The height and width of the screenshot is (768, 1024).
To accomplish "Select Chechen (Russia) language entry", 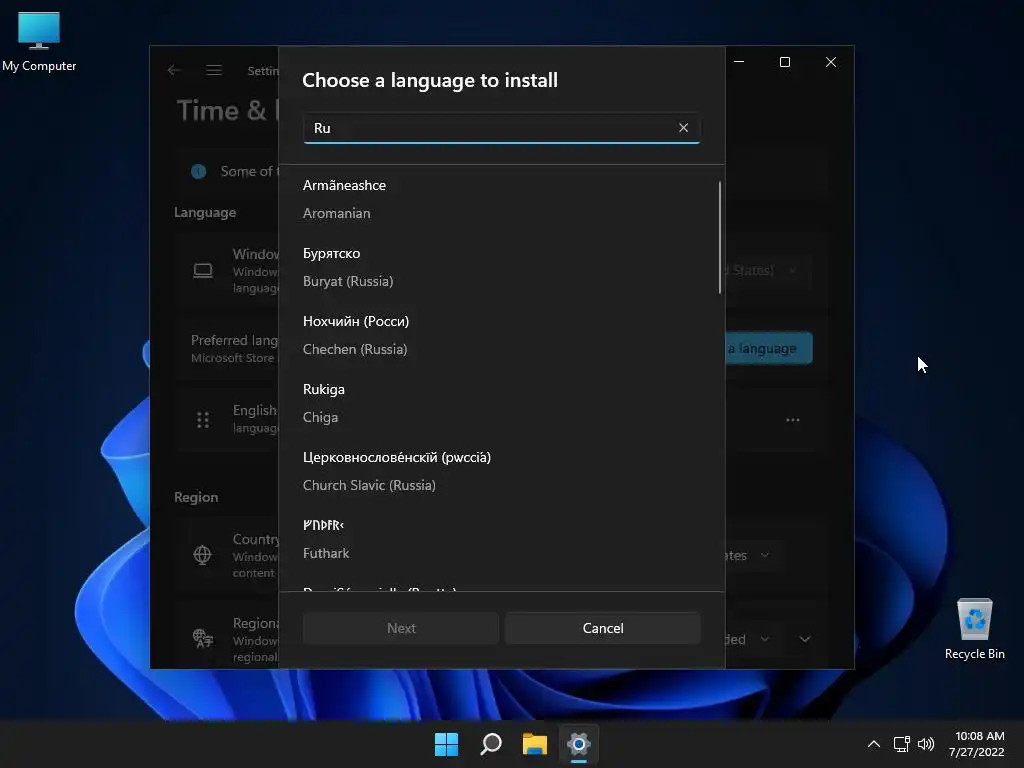I will pyautogui.click(x=501, y=335).
